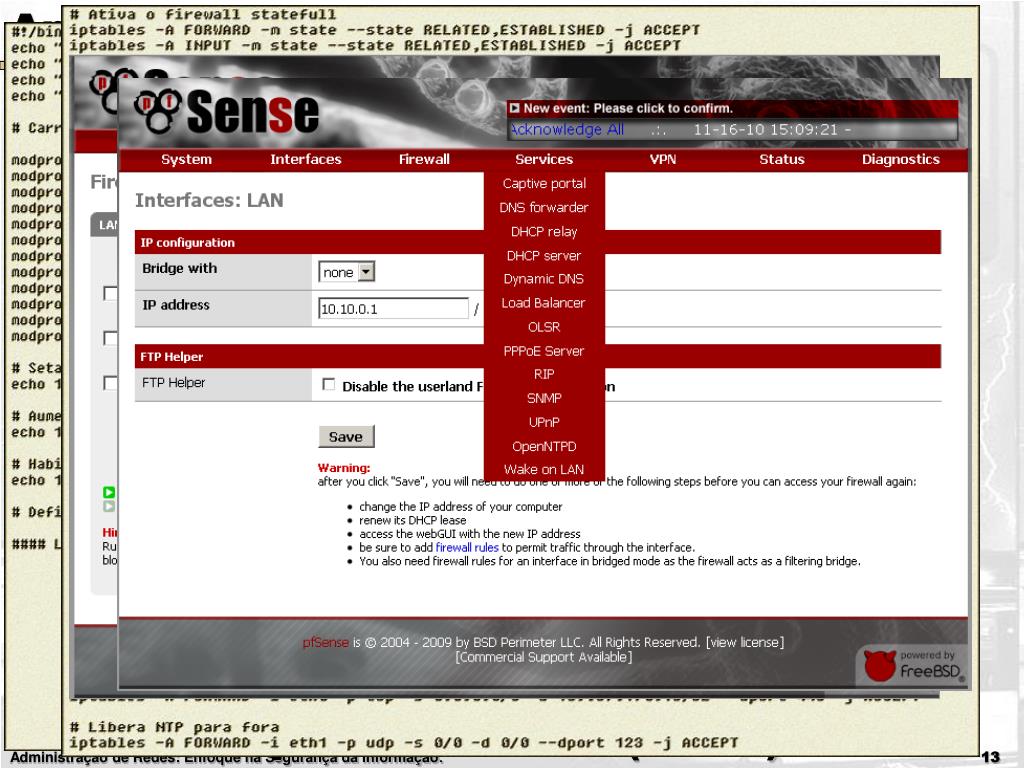
Task: Click the New event notification arrow icon
Action: tap(515, 108)
